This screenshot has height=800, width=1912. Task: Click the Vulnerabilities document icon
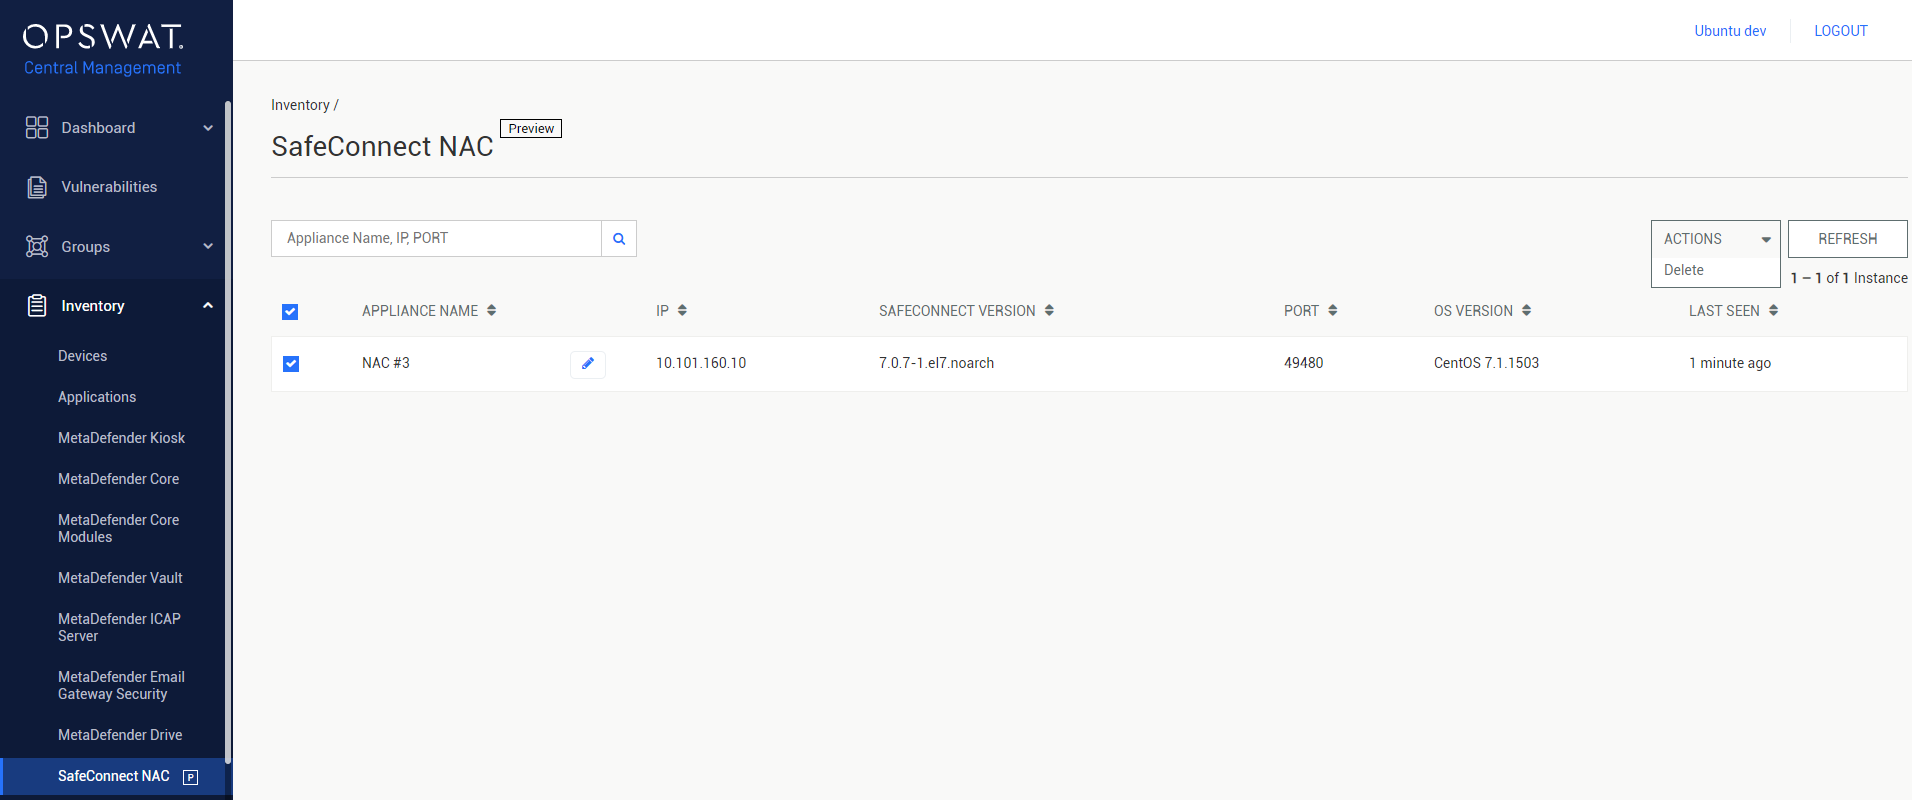tap(37, 187)
